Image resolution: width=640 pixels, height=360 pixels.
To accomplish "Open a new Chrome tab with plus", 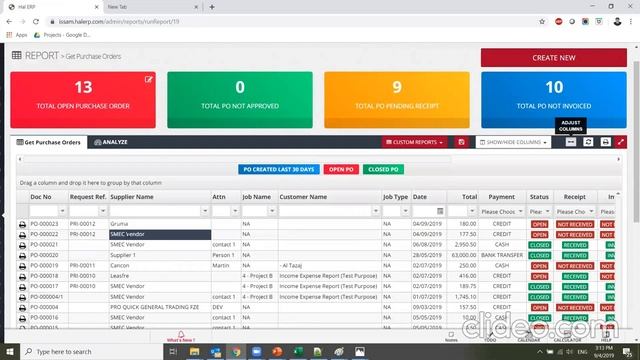I will [212, 7].
